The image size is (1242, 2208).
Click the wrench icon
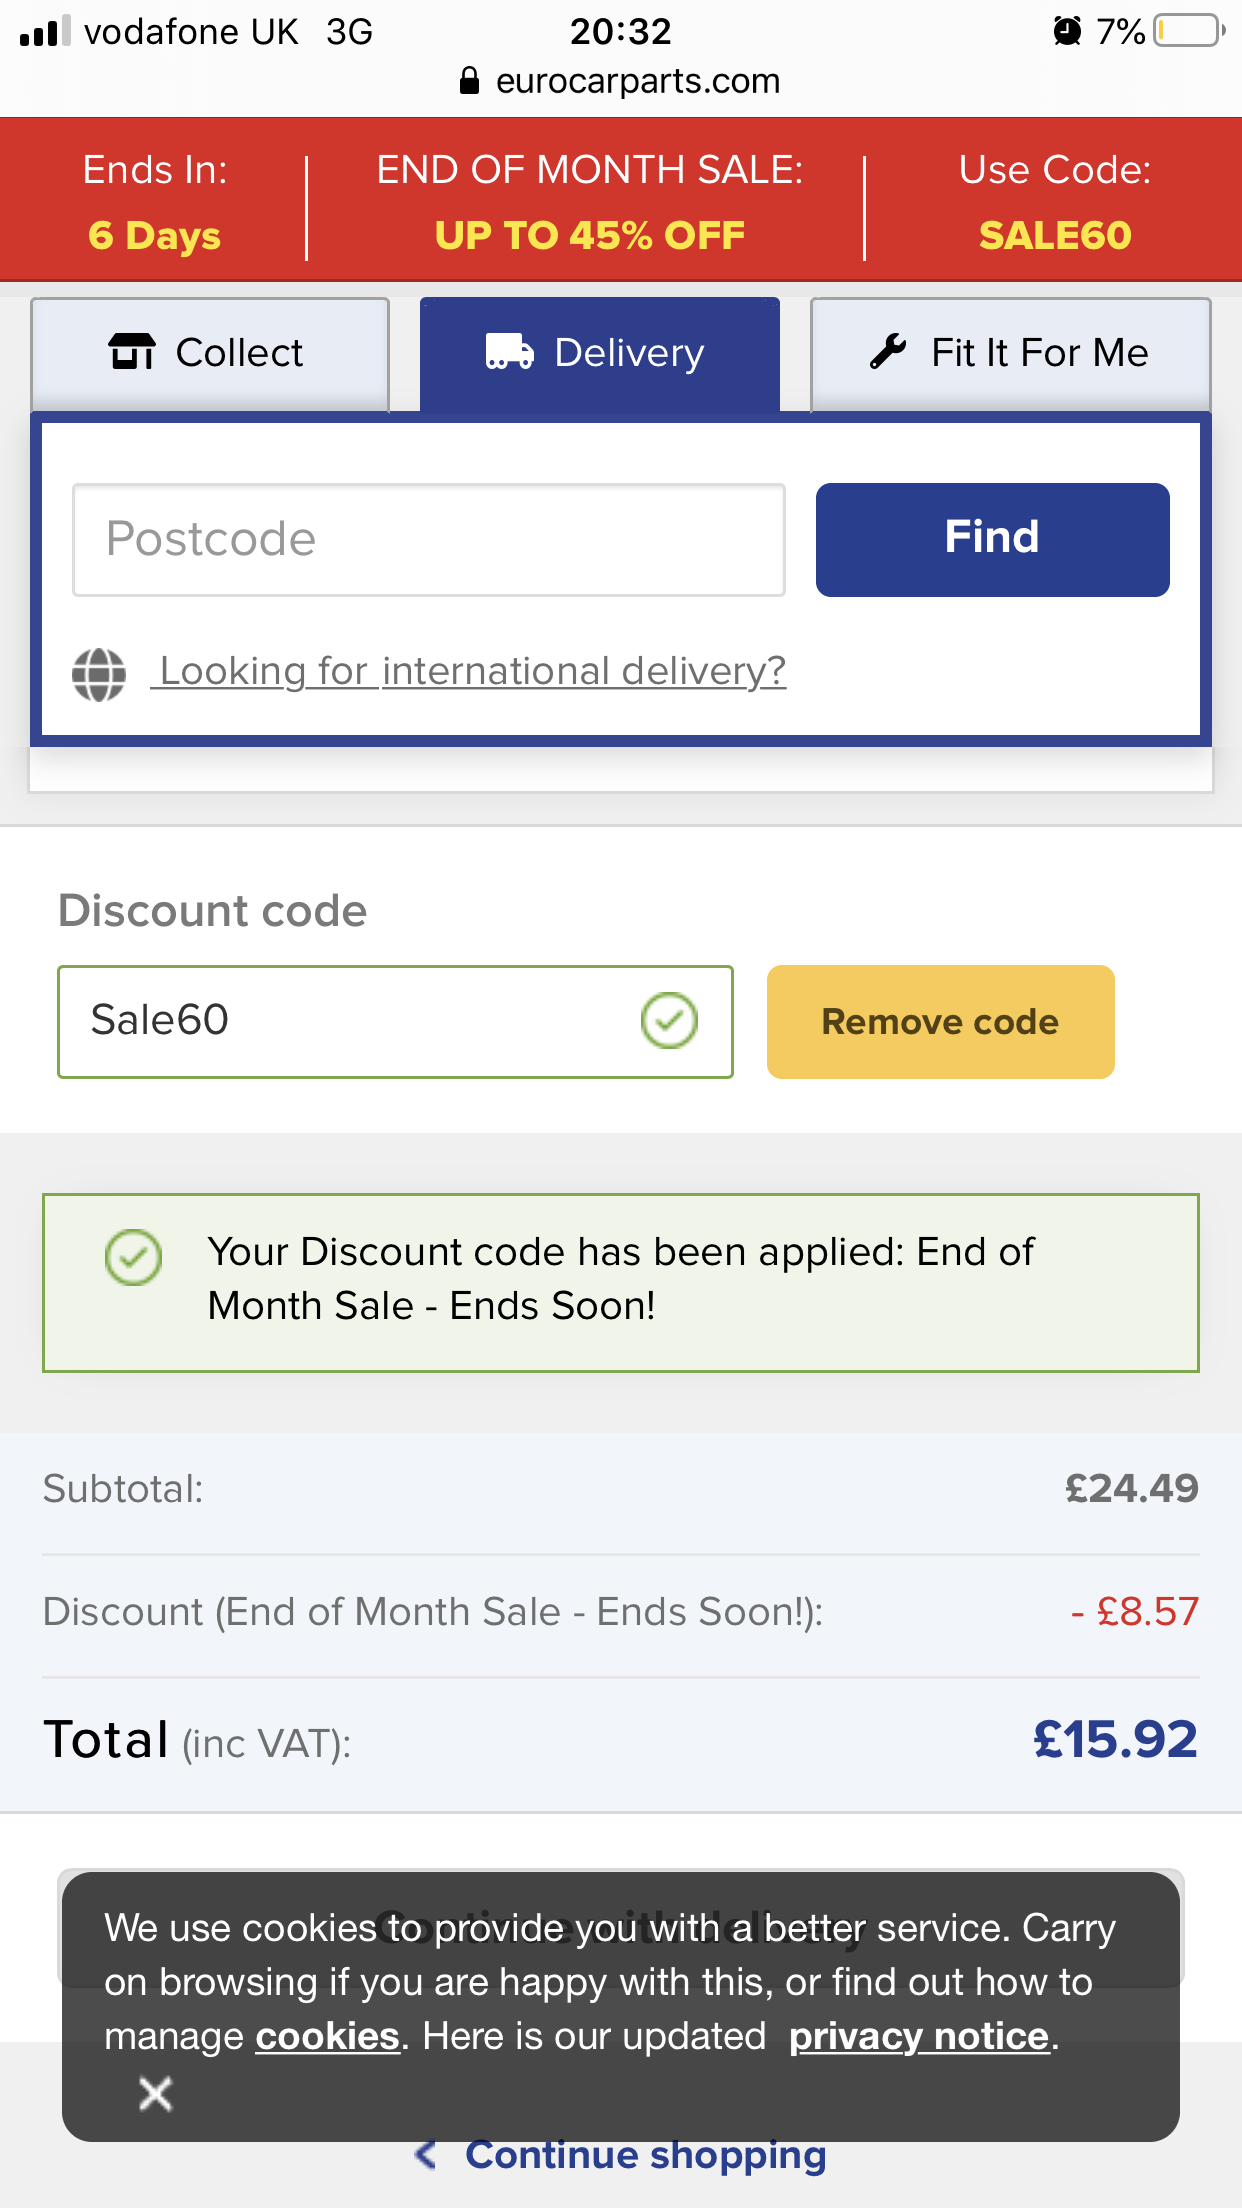coord(888,352)
